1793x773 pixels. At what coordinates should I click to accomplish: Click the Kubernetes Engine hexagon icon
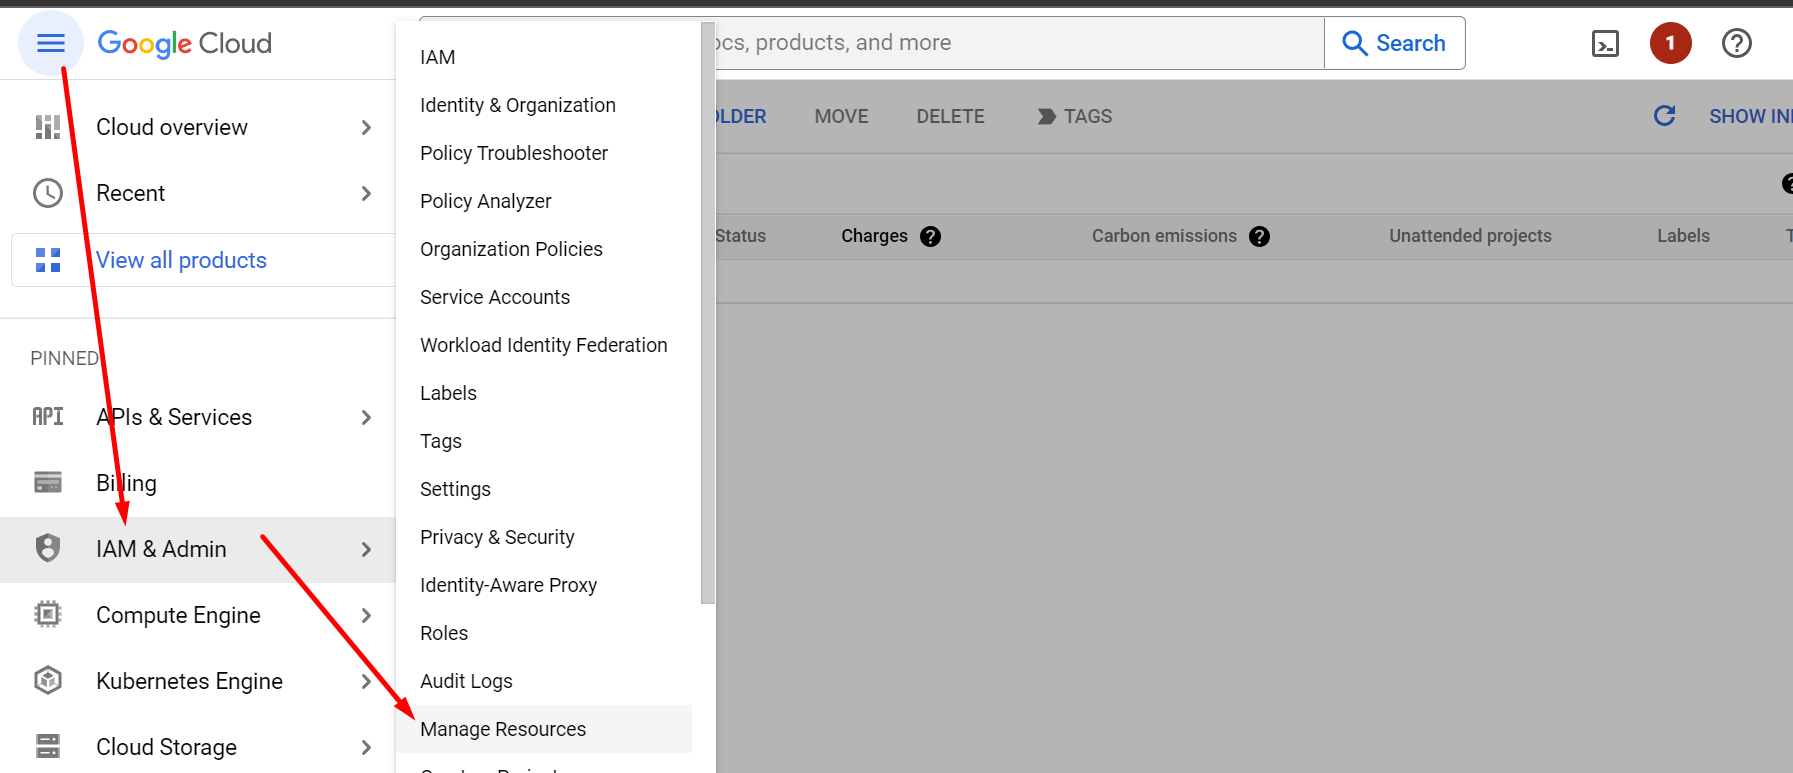[48, 680]
